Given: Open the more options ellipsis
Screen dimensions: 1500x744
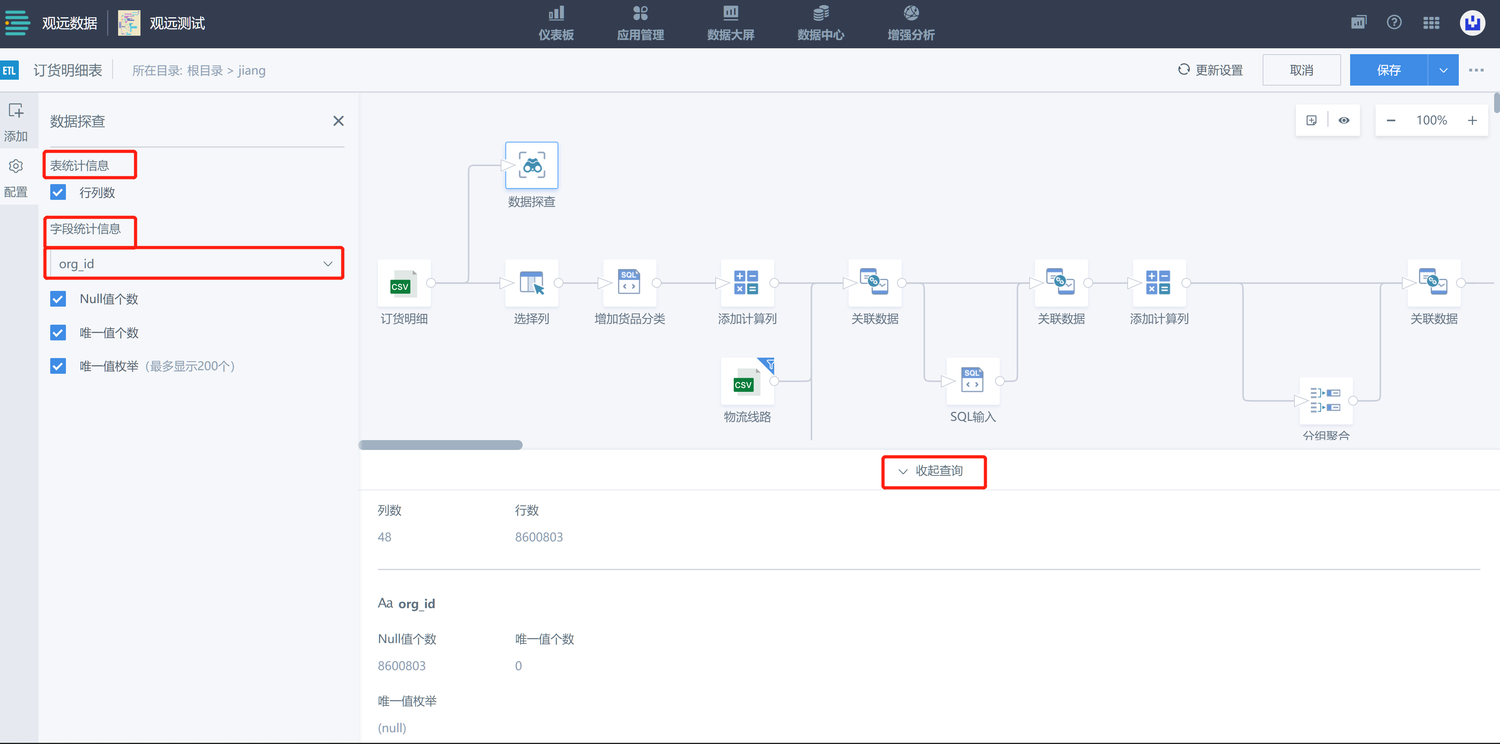Looking at the screenshot, I should coord(1476,70).
